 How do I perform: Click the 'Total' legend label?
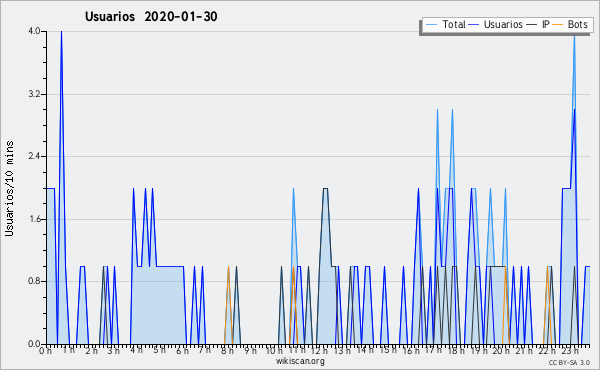click(x=454, y=24)
